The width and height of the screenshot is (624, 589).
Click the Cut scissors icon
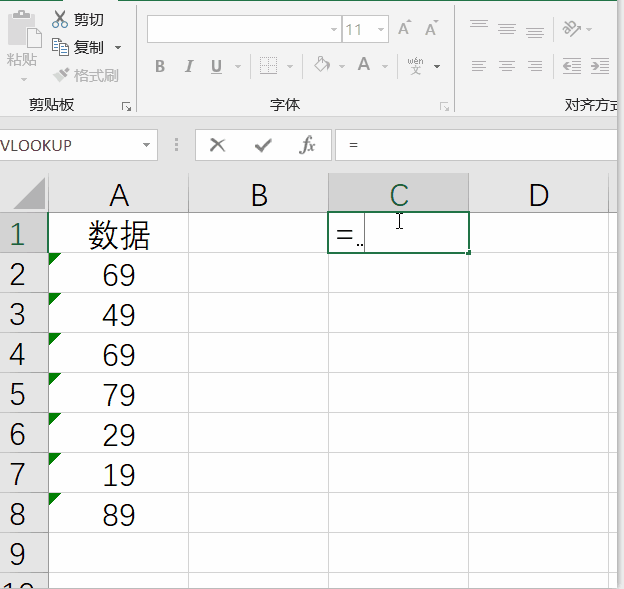[x=60, y=20]
